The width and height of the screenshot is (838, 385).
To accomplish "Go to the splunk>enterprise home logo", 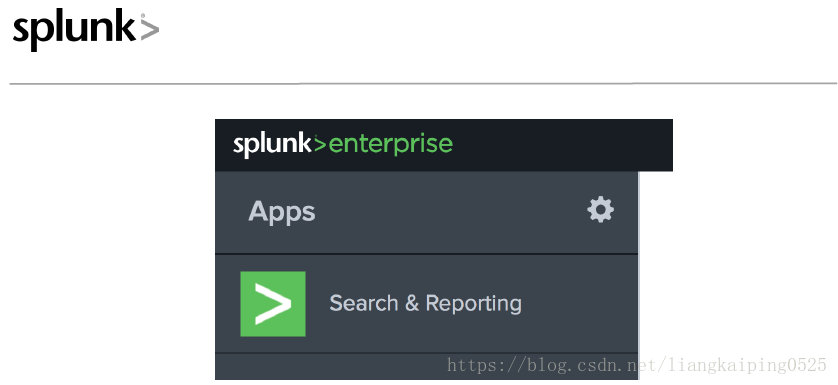I will [x=343, y=145].
